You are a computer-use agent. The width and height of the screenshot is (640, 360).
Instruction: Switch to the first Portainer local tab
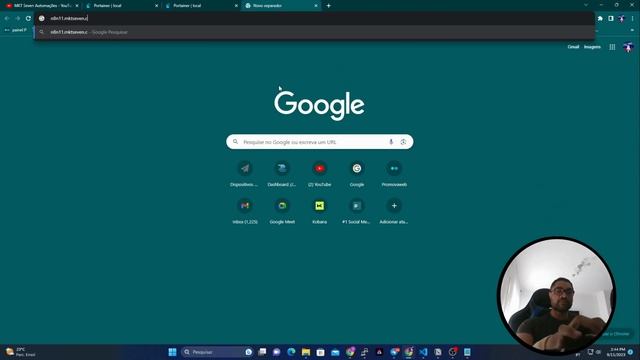(122, 6)
